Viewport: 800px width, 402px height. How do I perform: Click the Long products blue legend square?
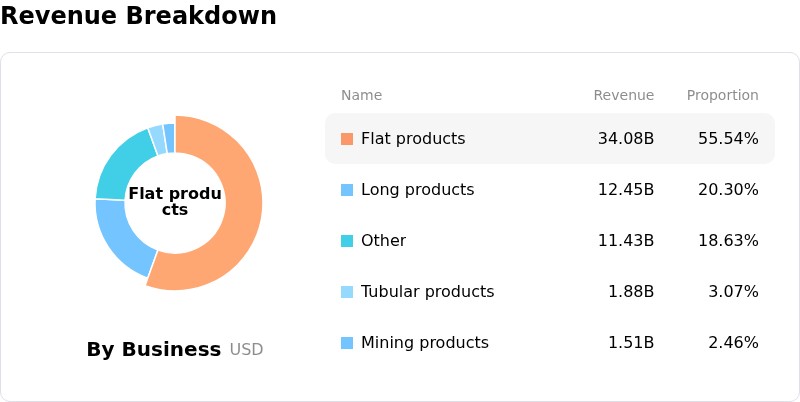(x=347, y=190)
